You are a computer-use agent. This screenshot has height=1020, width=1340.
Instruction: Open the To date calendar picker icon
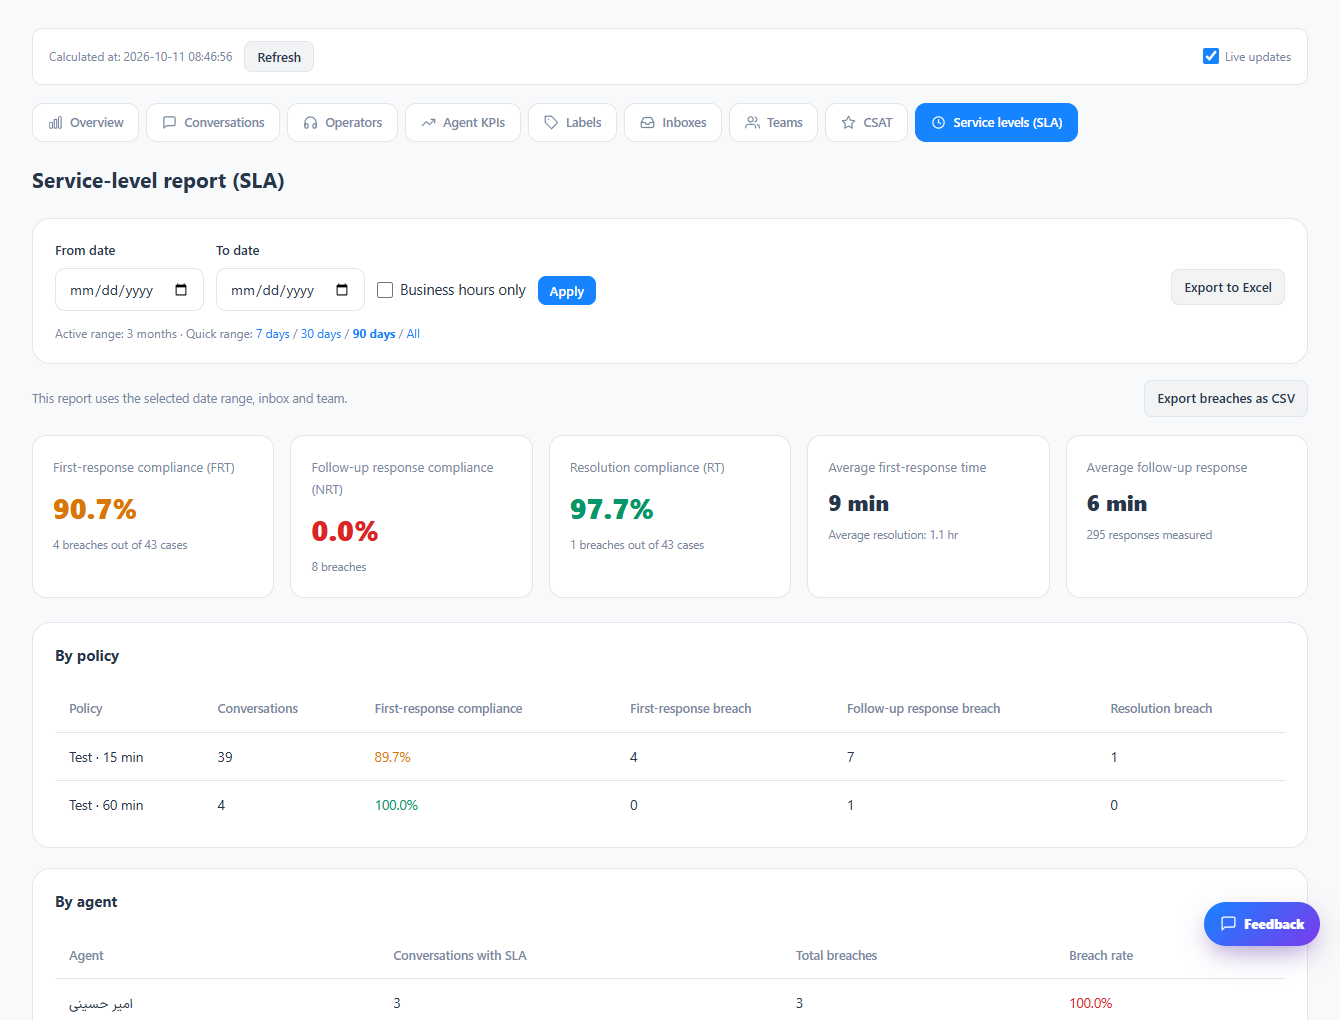coord(342,290)
